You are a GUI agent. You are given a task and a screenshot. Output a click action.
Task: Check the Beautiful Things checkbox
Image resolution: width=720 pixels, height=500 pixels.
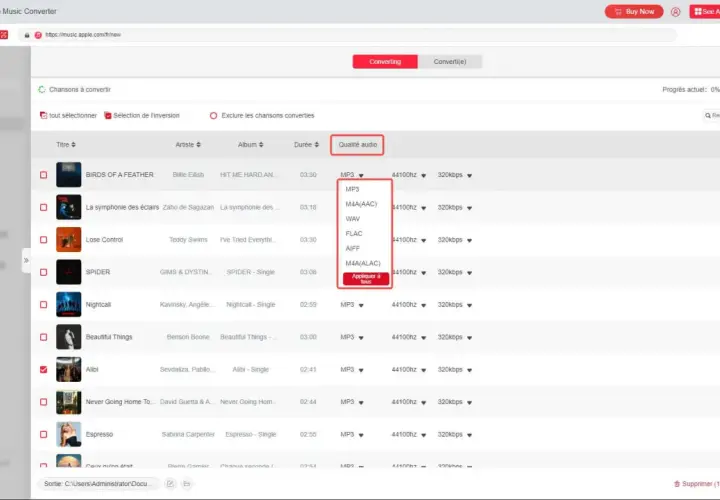44,337
